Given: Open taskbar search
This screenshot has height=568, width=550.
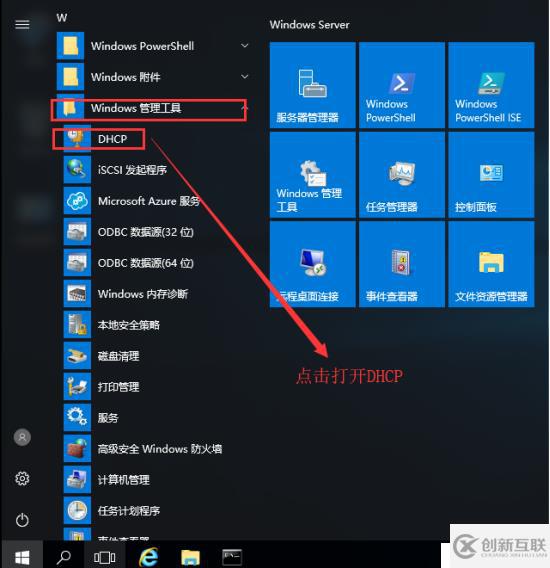Looking at the screenshot, I should pos(64,557).
